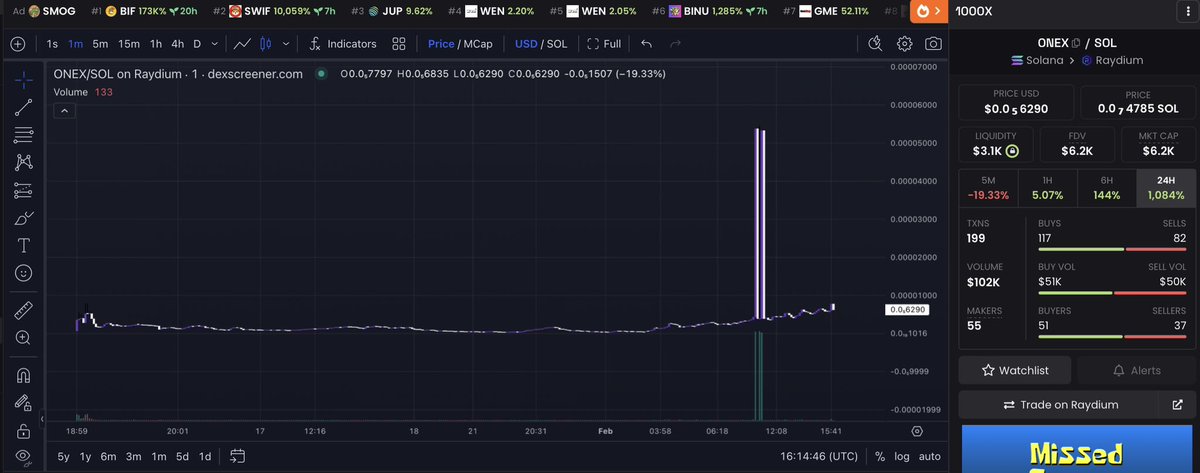Set chart range to 1y
Viewport: 1200px width, 473px height.
click(x=86, y=456)
